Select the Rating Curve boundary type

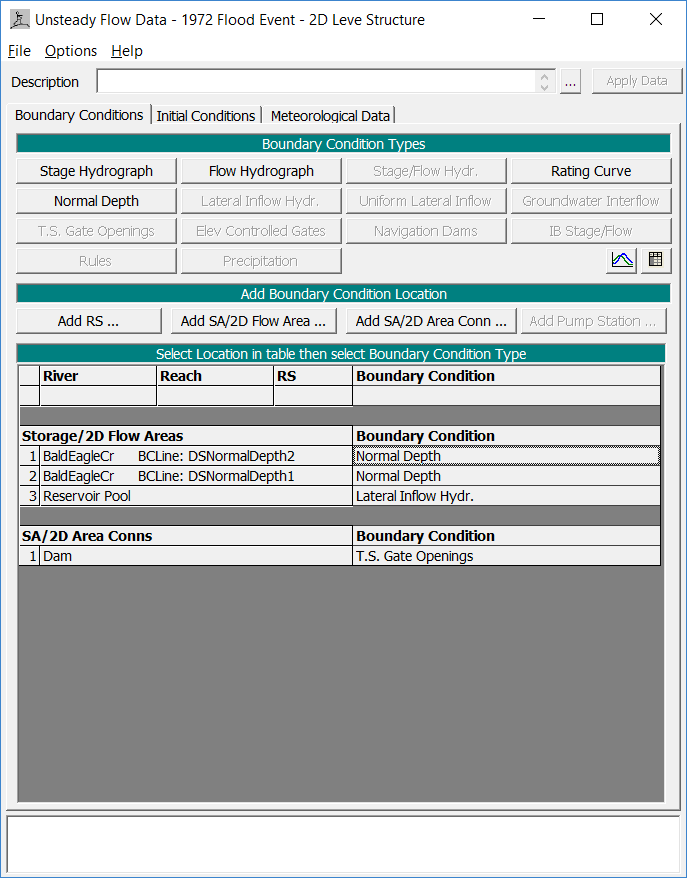(590, 171)
